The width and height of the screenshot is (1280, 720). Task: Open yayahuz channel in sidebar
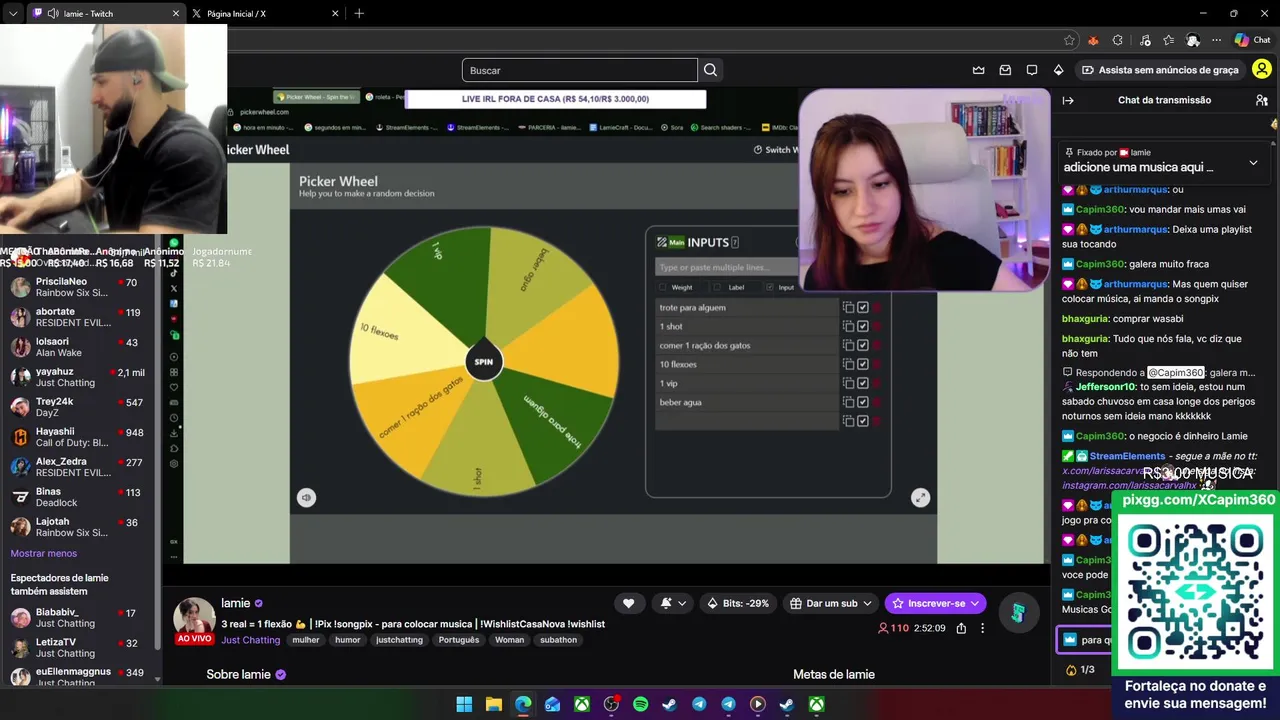(x=78, y=377)
